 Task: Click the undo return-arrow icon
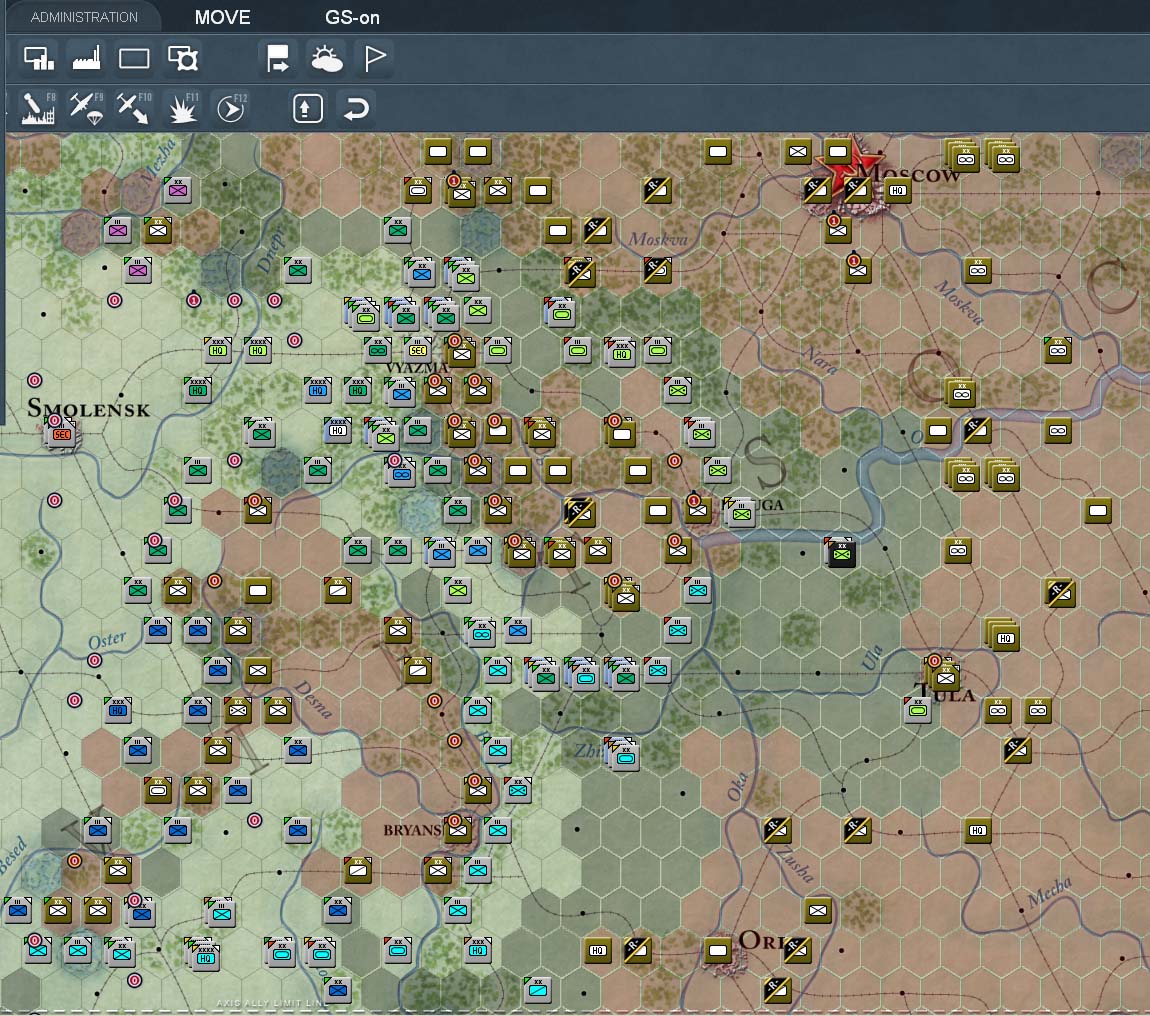[356, 109]
